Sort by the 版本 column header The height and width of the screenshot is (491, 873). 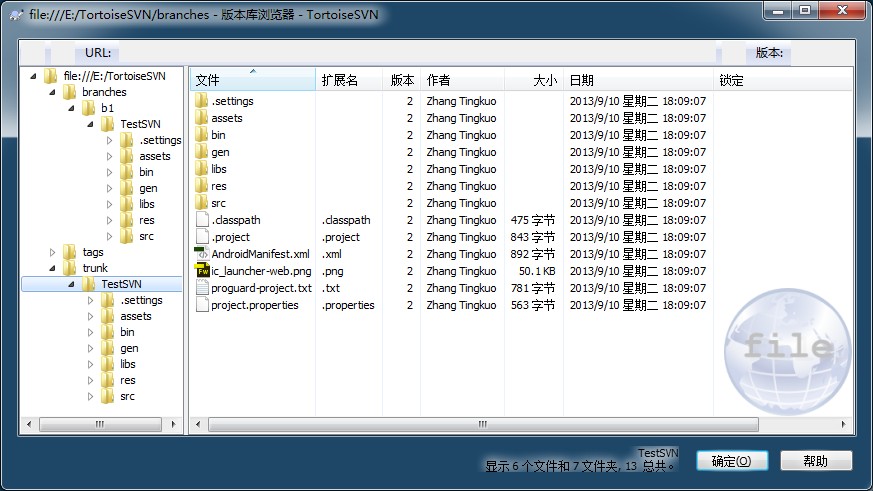click(x=401, y=80)
